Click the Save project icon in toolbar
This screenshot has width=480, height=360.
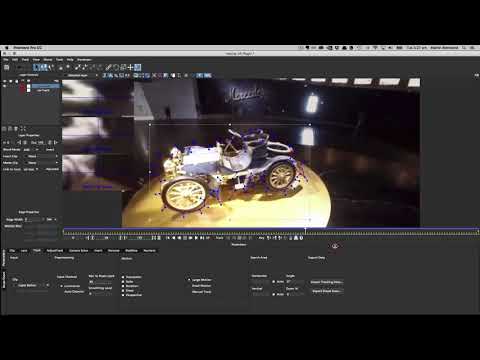pos(6,67)
